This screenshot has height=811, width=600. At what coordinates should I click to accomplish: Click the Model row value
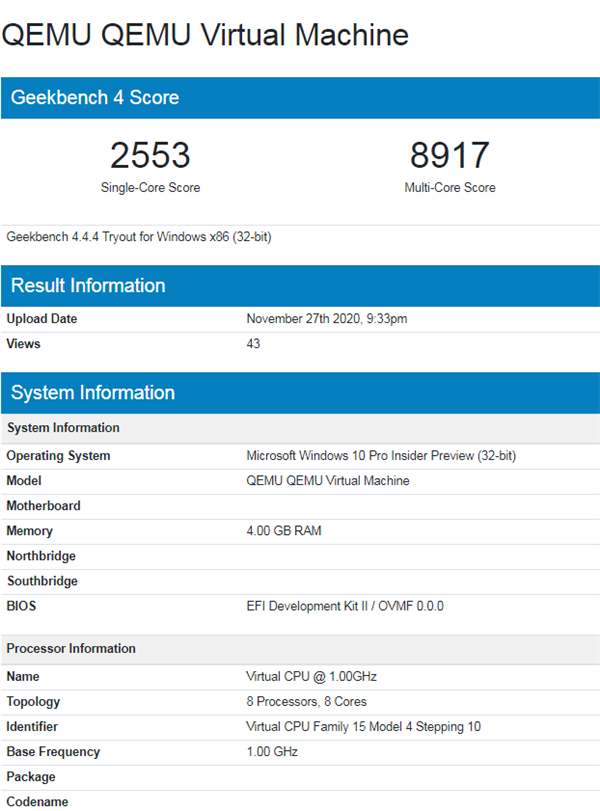[x=327, y=481]
